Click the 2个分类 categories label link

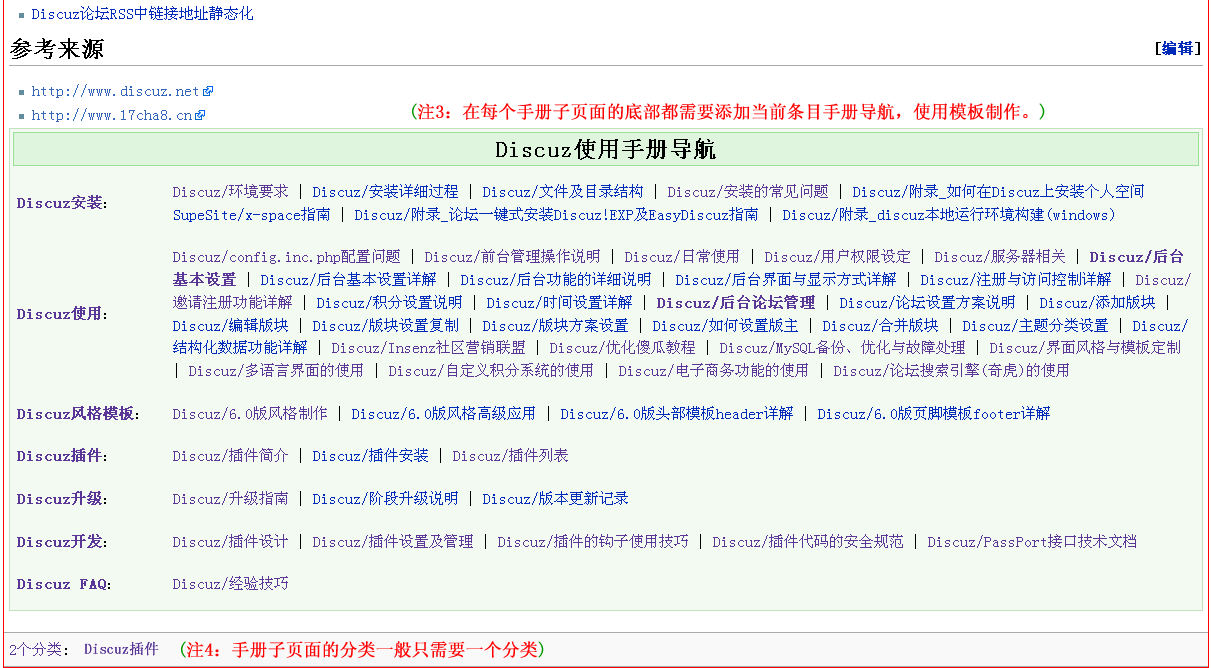[34, 650]
